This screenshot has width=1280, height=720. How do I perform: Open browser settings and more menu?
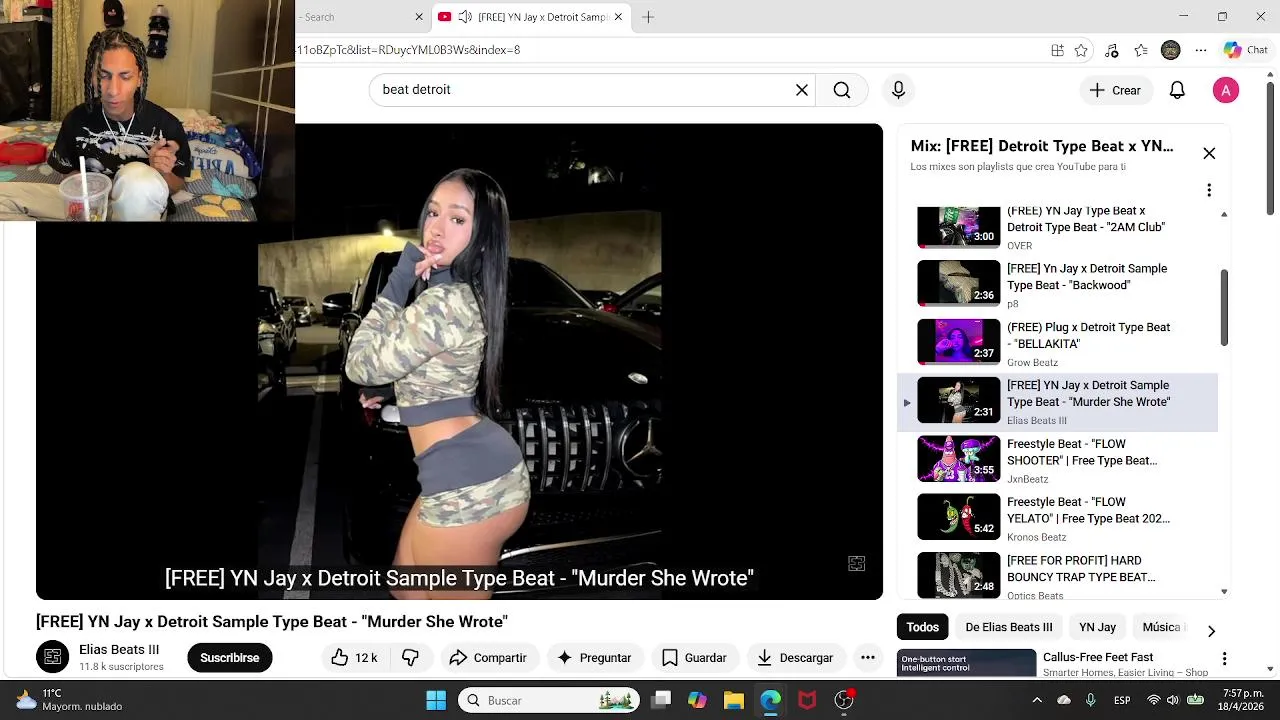pos(1201,50)
